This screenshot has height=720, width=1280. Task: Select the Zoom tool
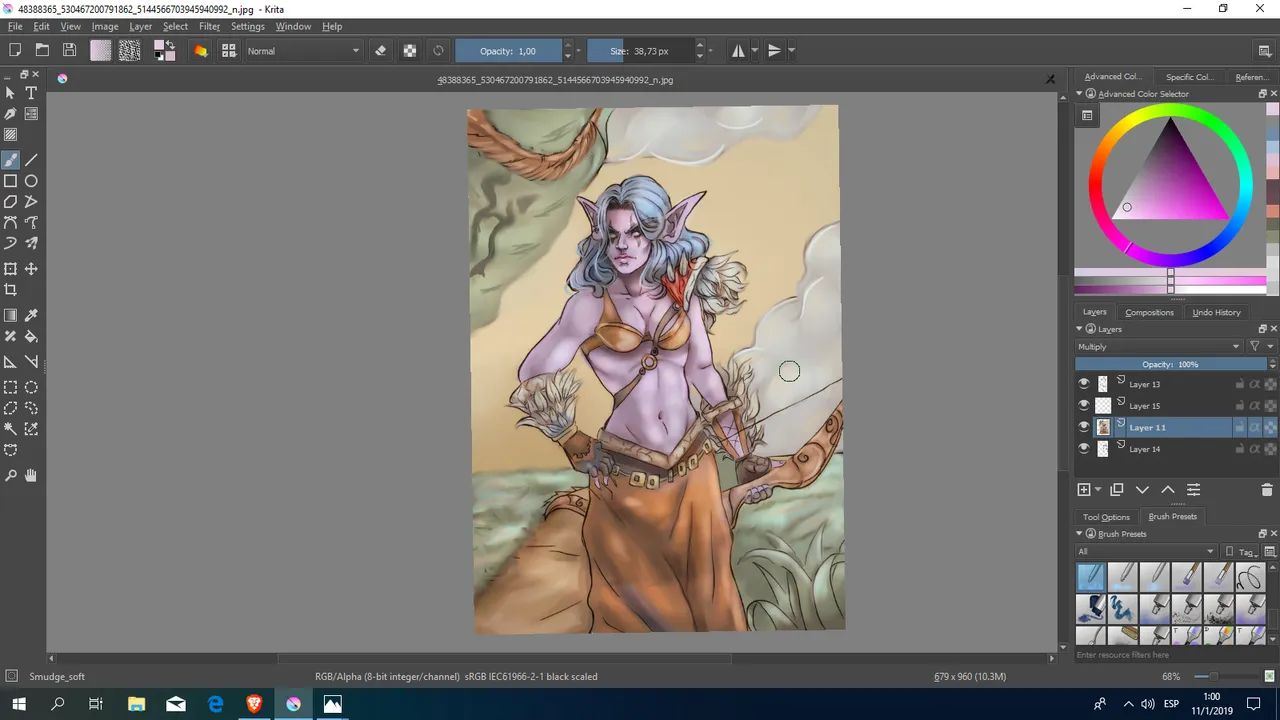click(10, 476)
